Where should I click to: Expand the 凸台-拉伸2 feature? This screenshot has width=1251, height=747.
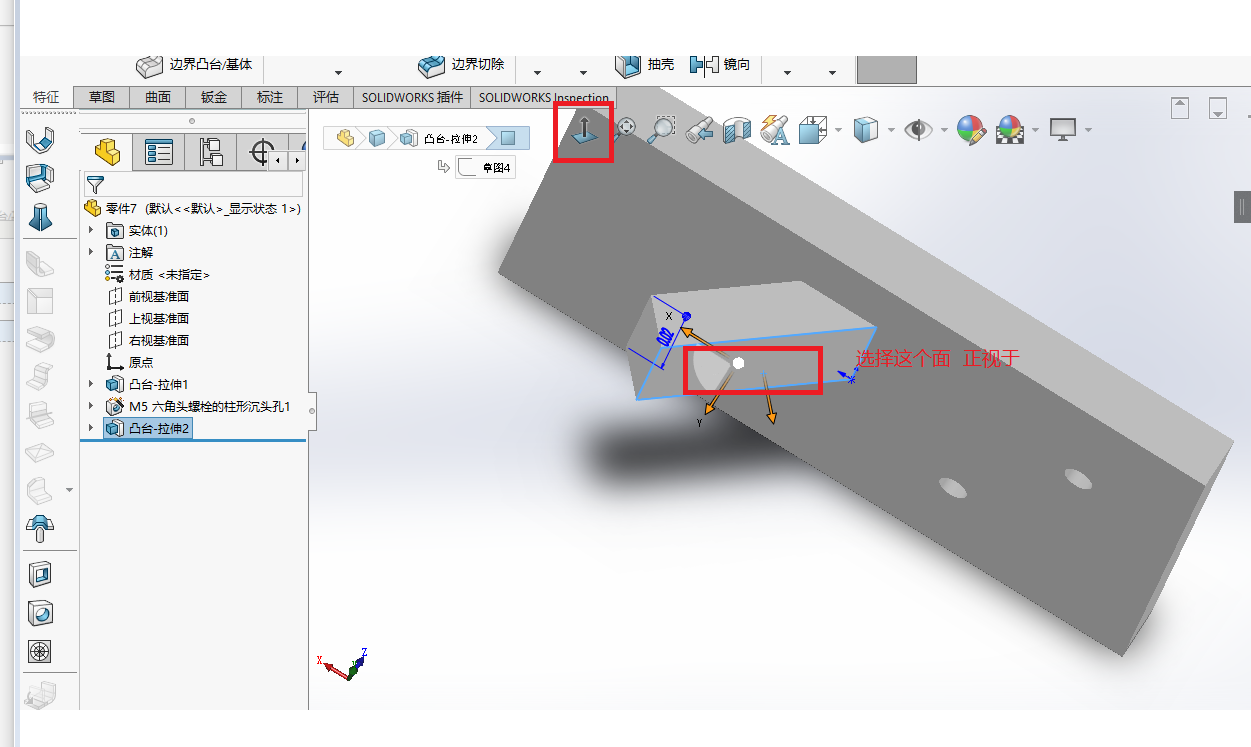[91, 428]
